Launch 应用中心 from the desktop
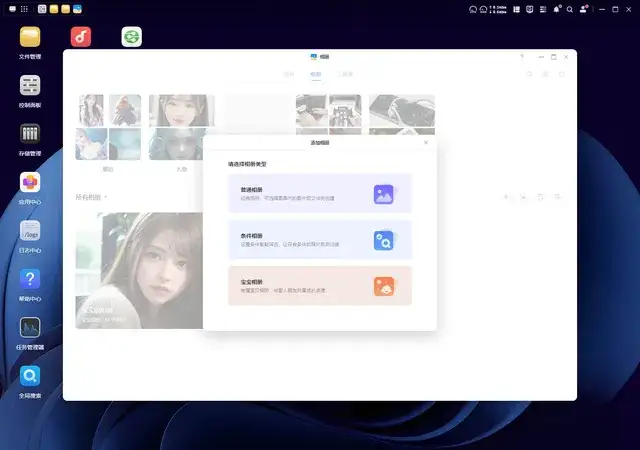 point(30,182)
